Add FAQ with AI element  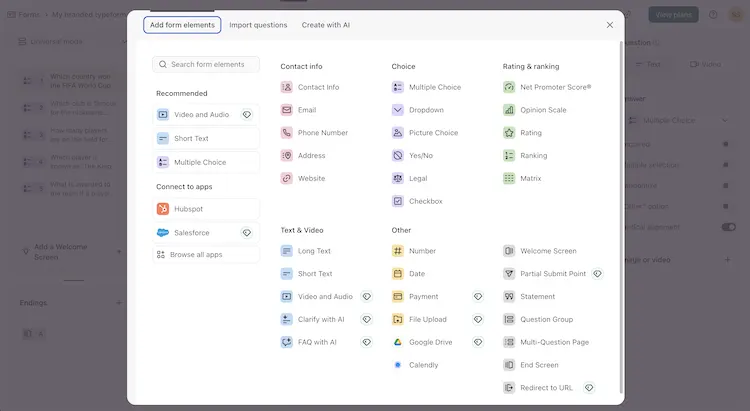tap(309, 342)
